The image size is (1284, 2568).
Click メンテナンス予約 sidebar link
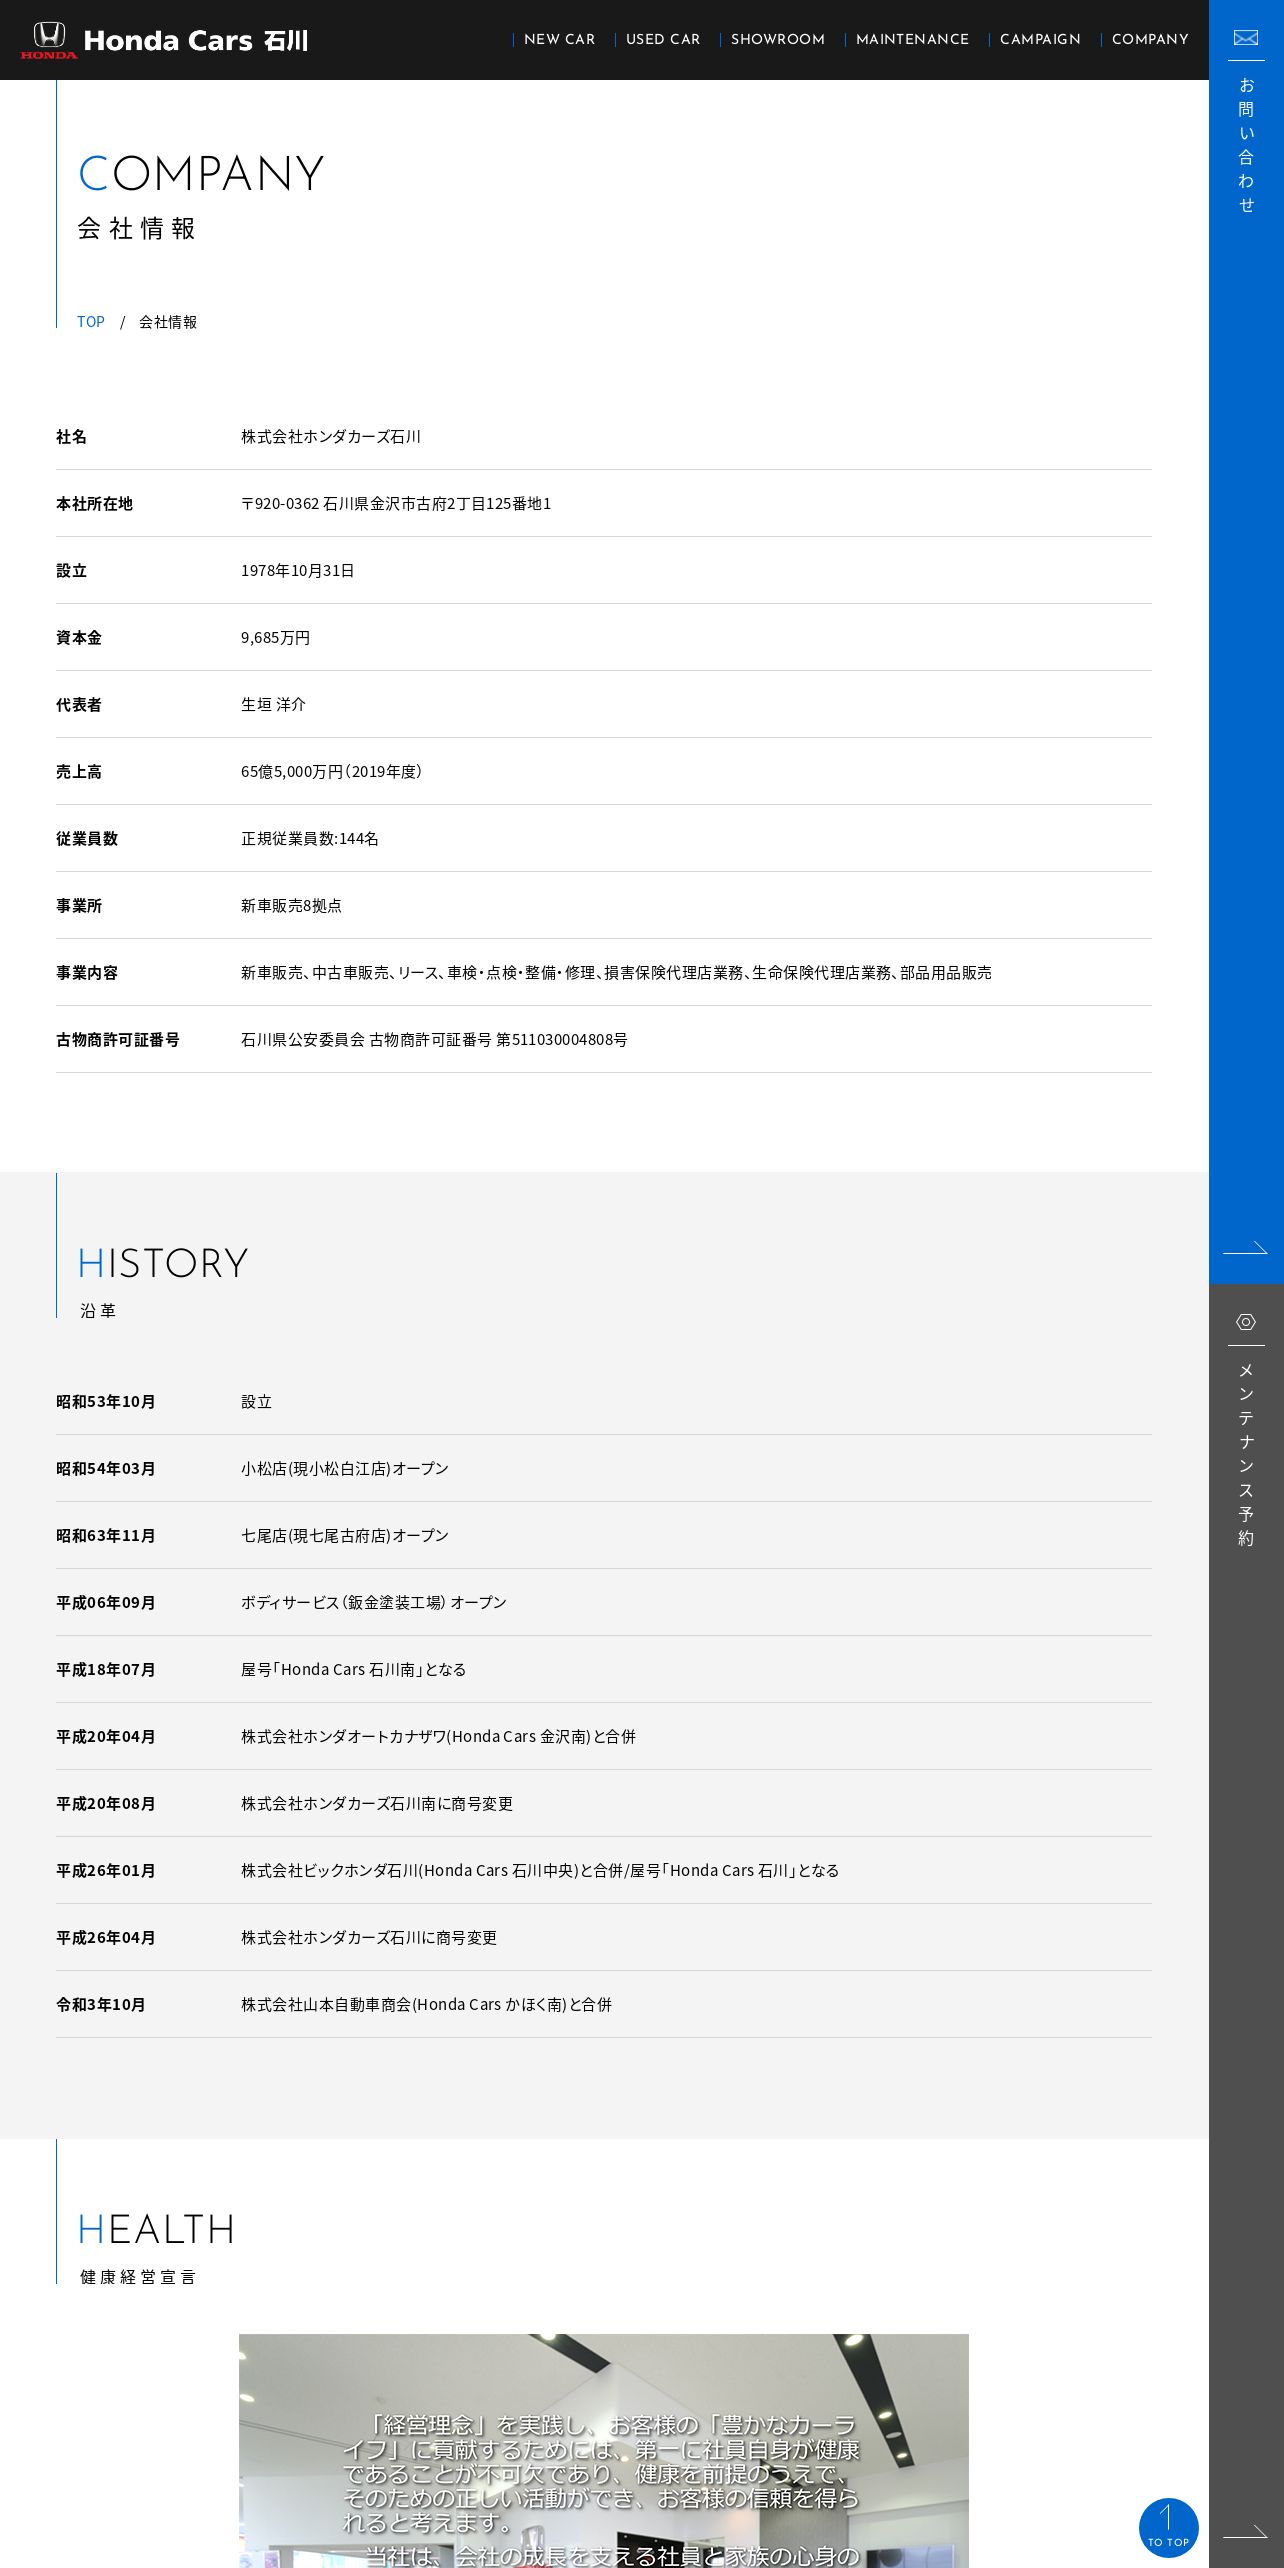1246,1454
